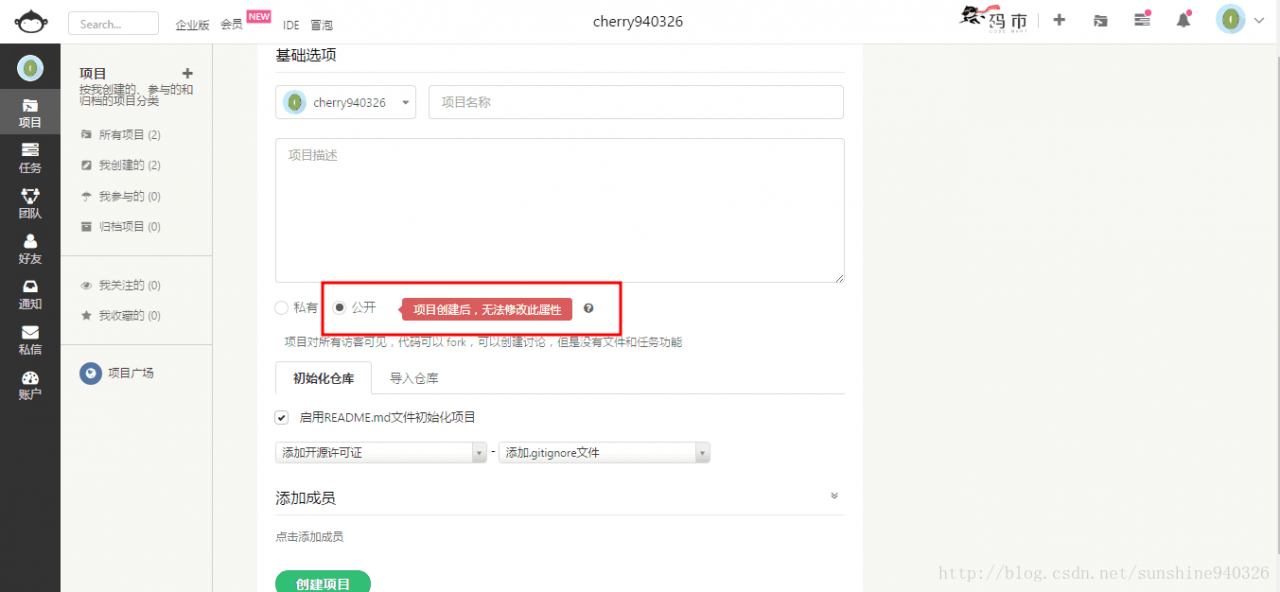Add new project via plus beside 项目
This screenshot has width=1280, height=592.
coord(187,73)
